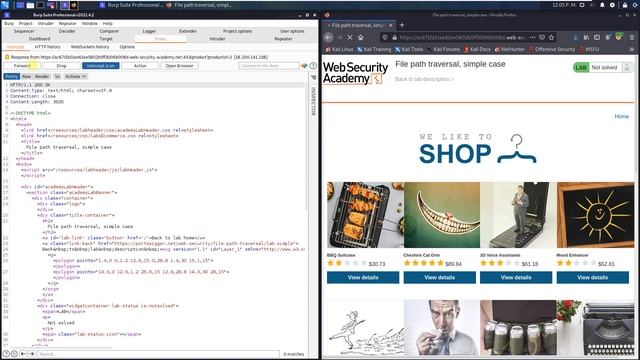Image resolution: width=640 pixels, height=360 pixels.
Task: Open the Offensive Security bookmark
Action: [x=551, y=49]
